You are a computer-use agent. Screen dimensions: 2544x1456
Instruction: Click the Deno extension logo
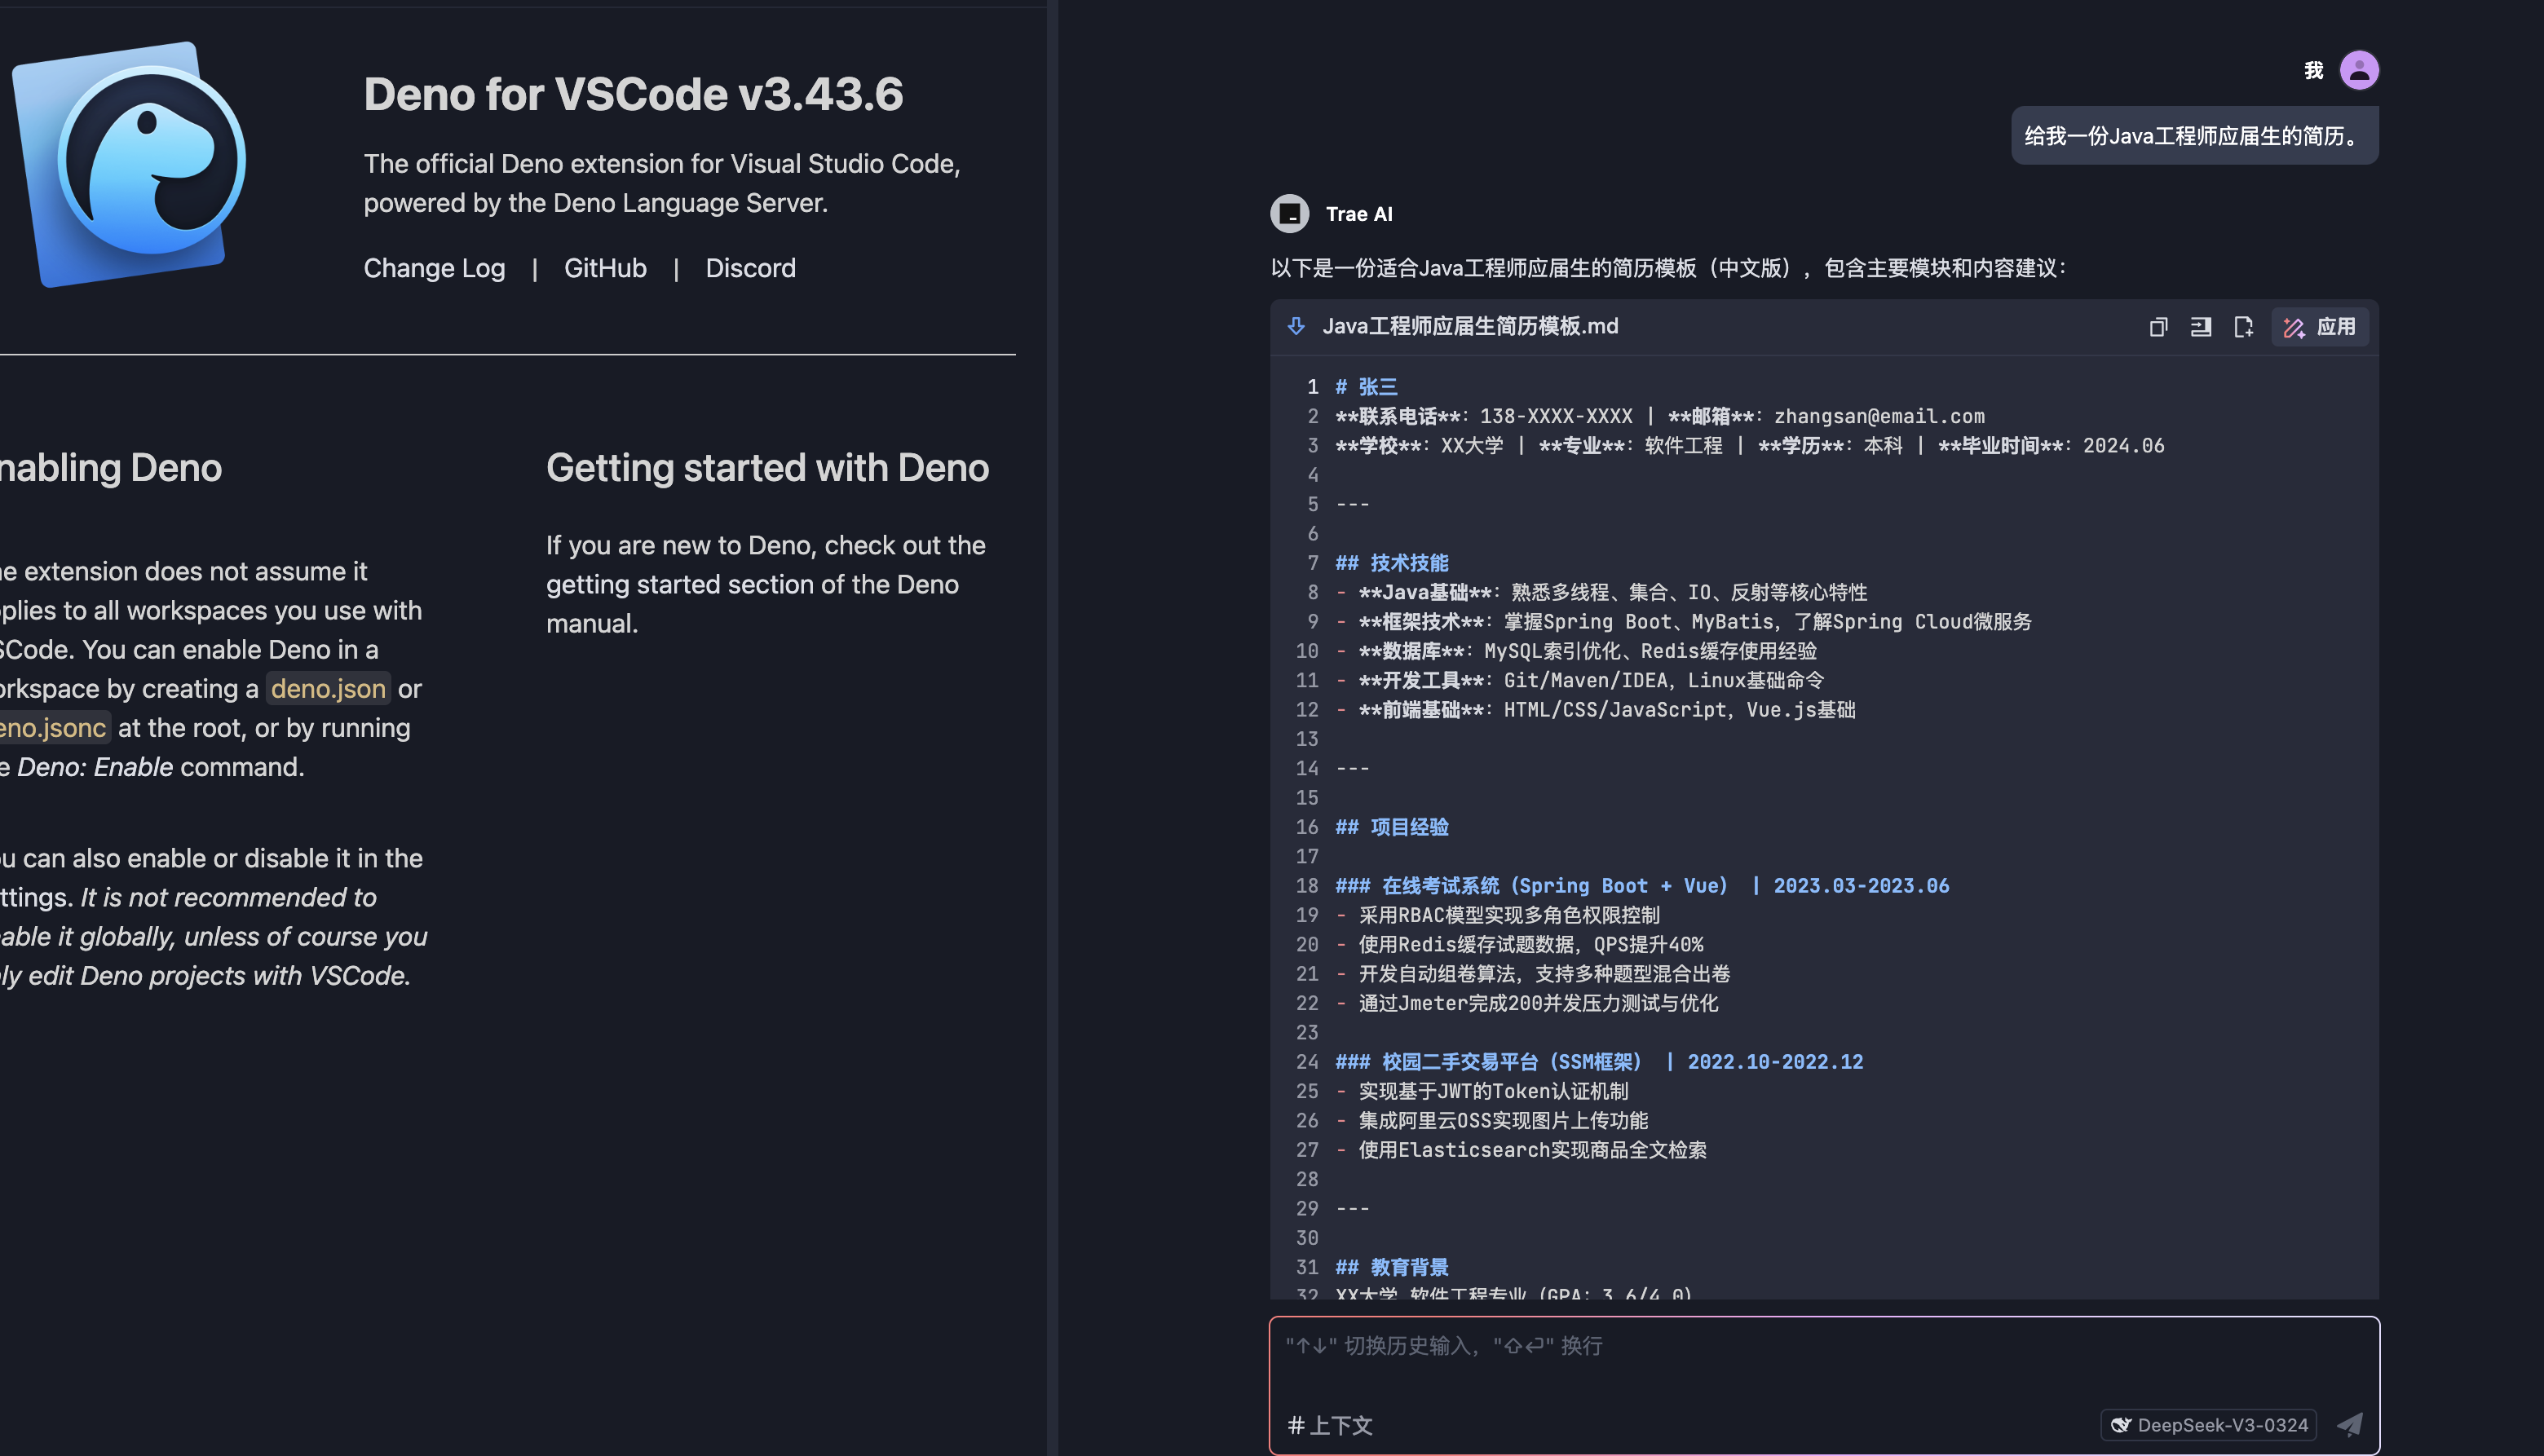click(x=131, y=164)
